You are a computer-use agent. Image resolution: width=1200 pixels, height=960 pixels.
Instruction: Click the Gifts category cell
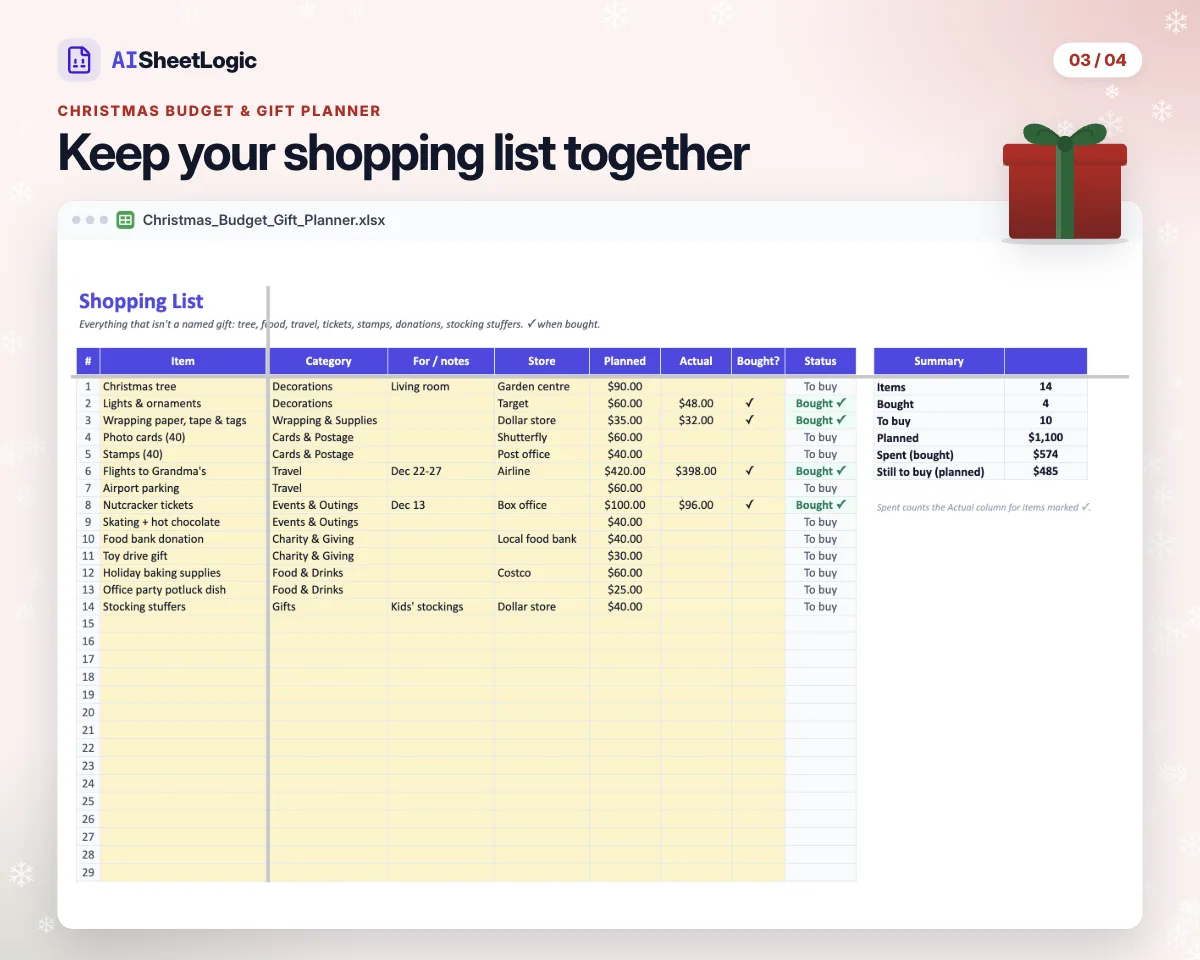pos(328,607)
